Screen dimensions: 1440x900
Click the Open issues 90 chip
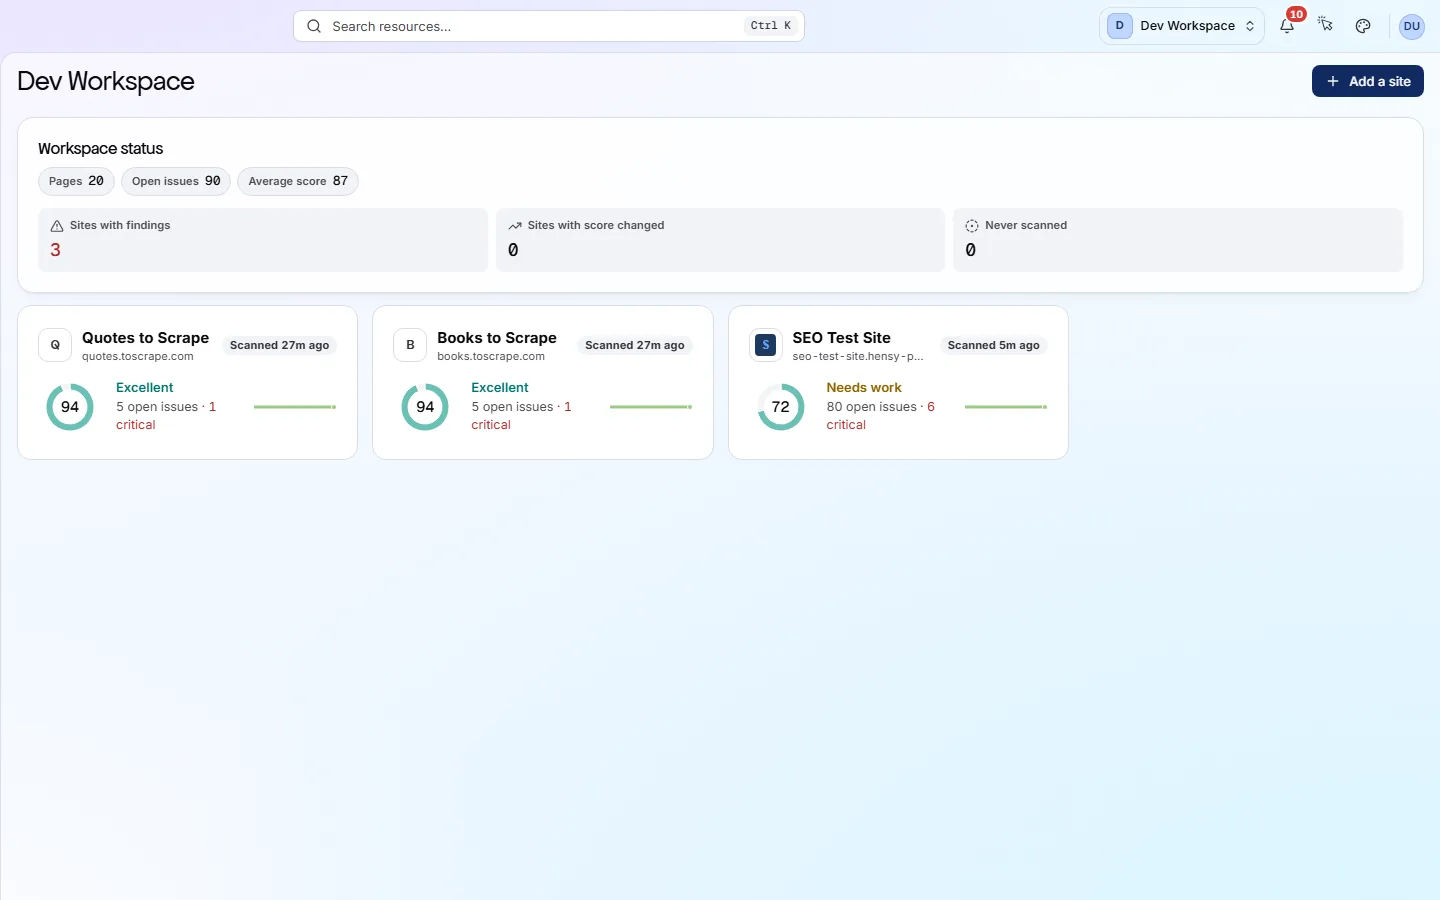click(176, 181)
